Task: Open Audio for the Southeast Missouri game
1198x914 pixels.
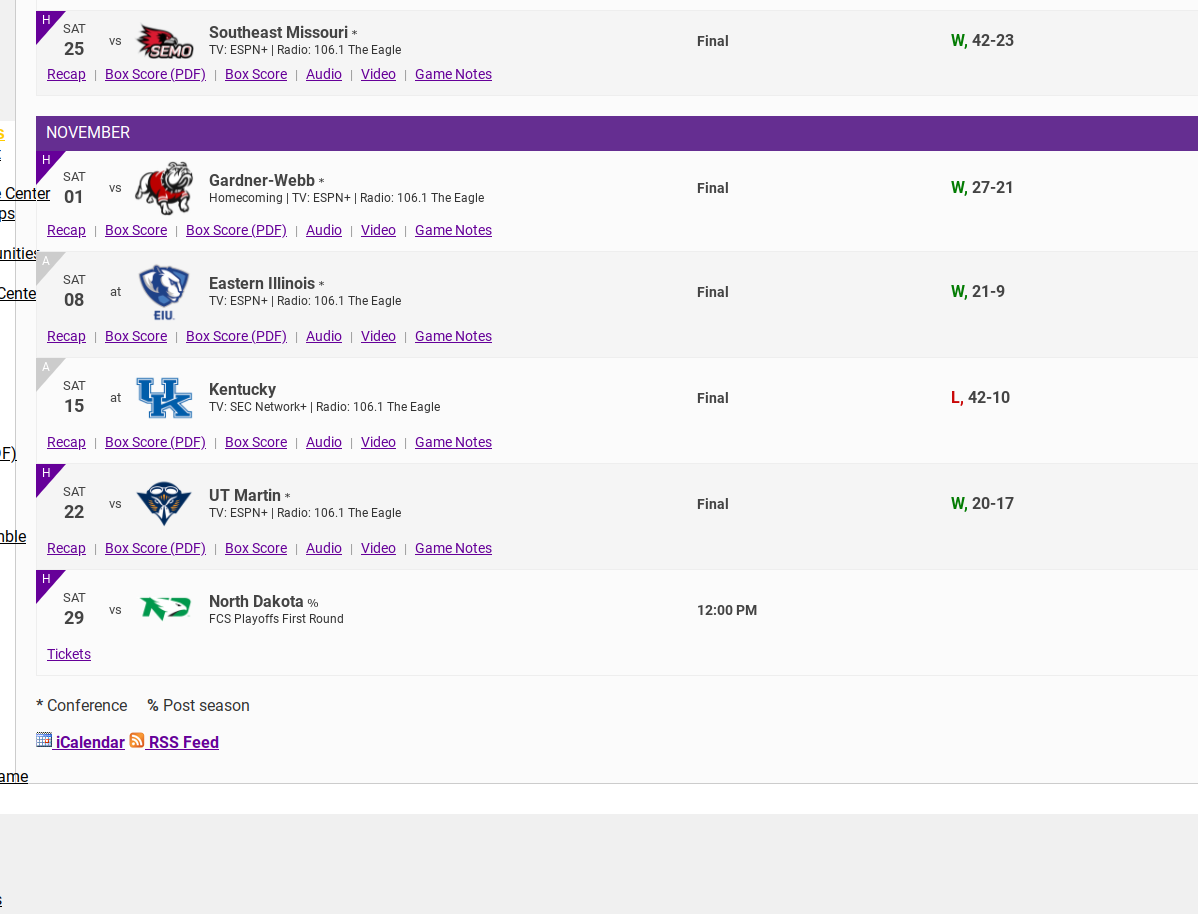Action: [324, 74]
